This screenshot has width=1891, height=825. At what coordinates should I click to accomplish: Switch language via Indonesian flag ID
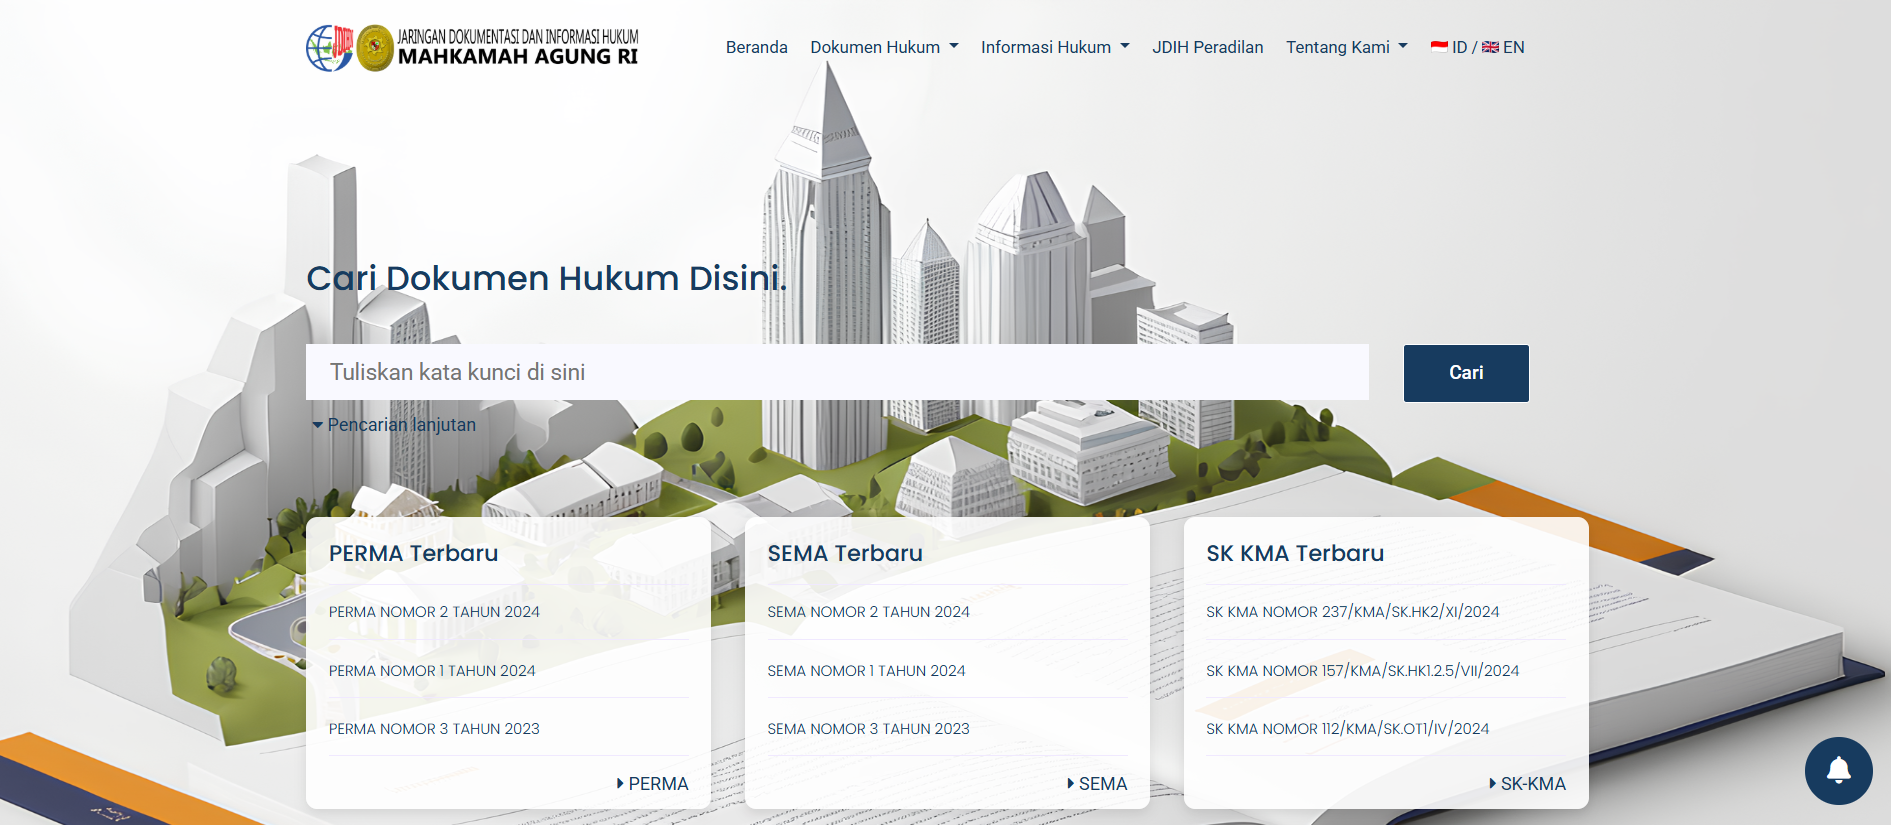pyautogui.click(x=1448, y=47)
